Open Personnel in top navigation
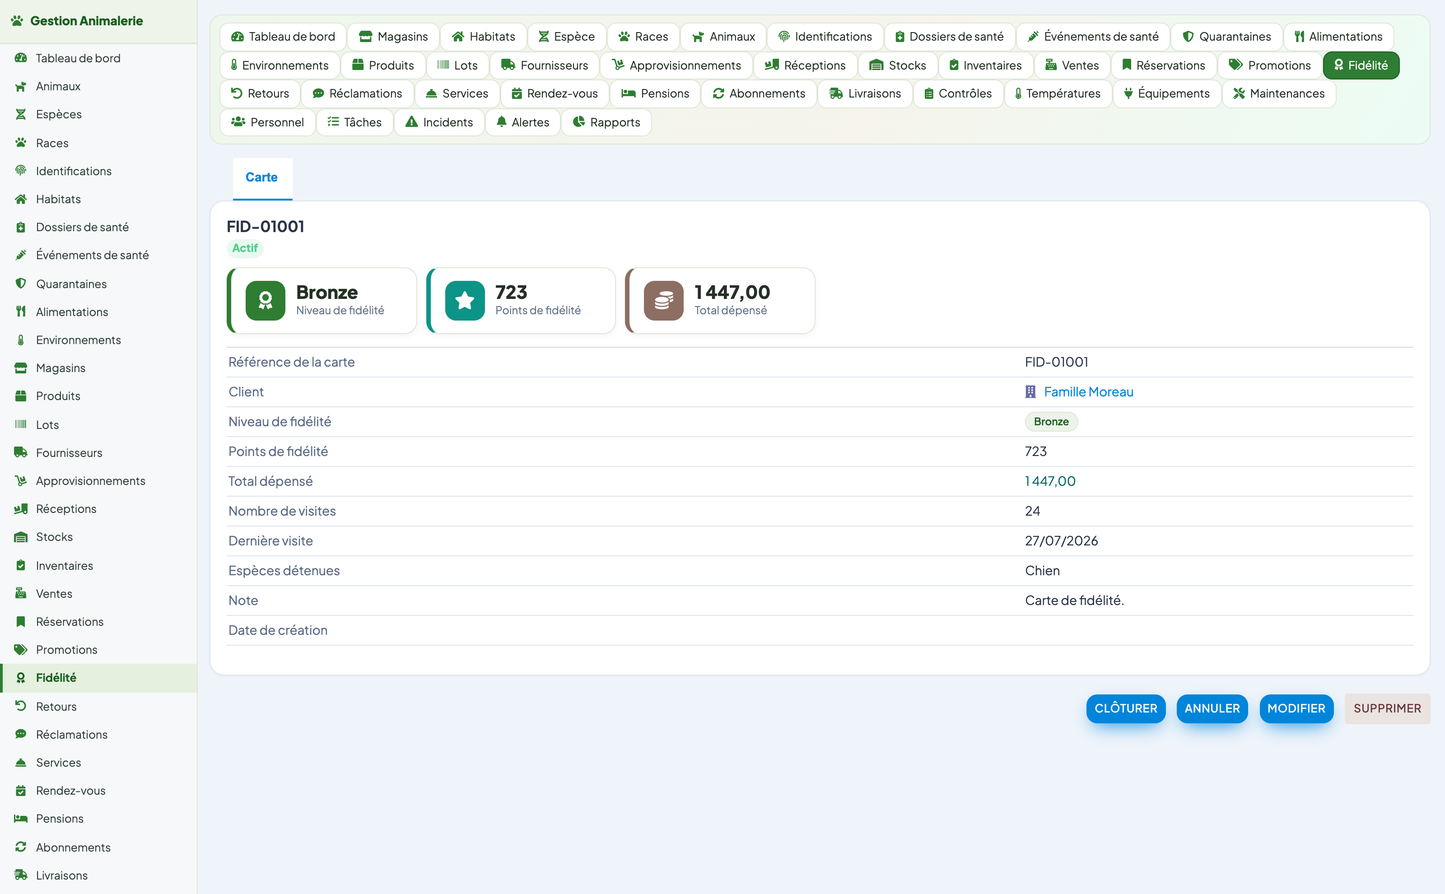Viewport: 1445px width, 894px height. pyautogui.click(x=267, y=122)
